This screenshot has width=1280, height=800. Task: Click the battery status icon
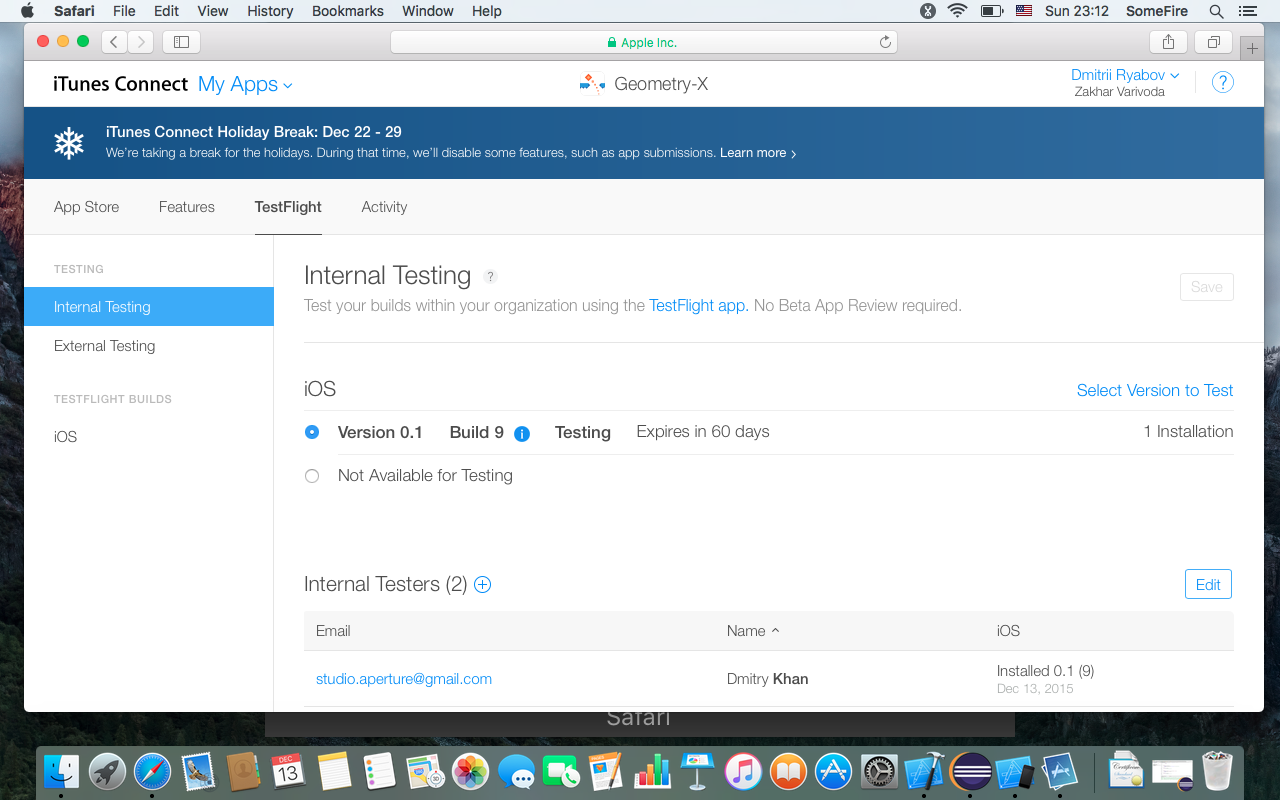pyautogui.click(x=992, y=11)
